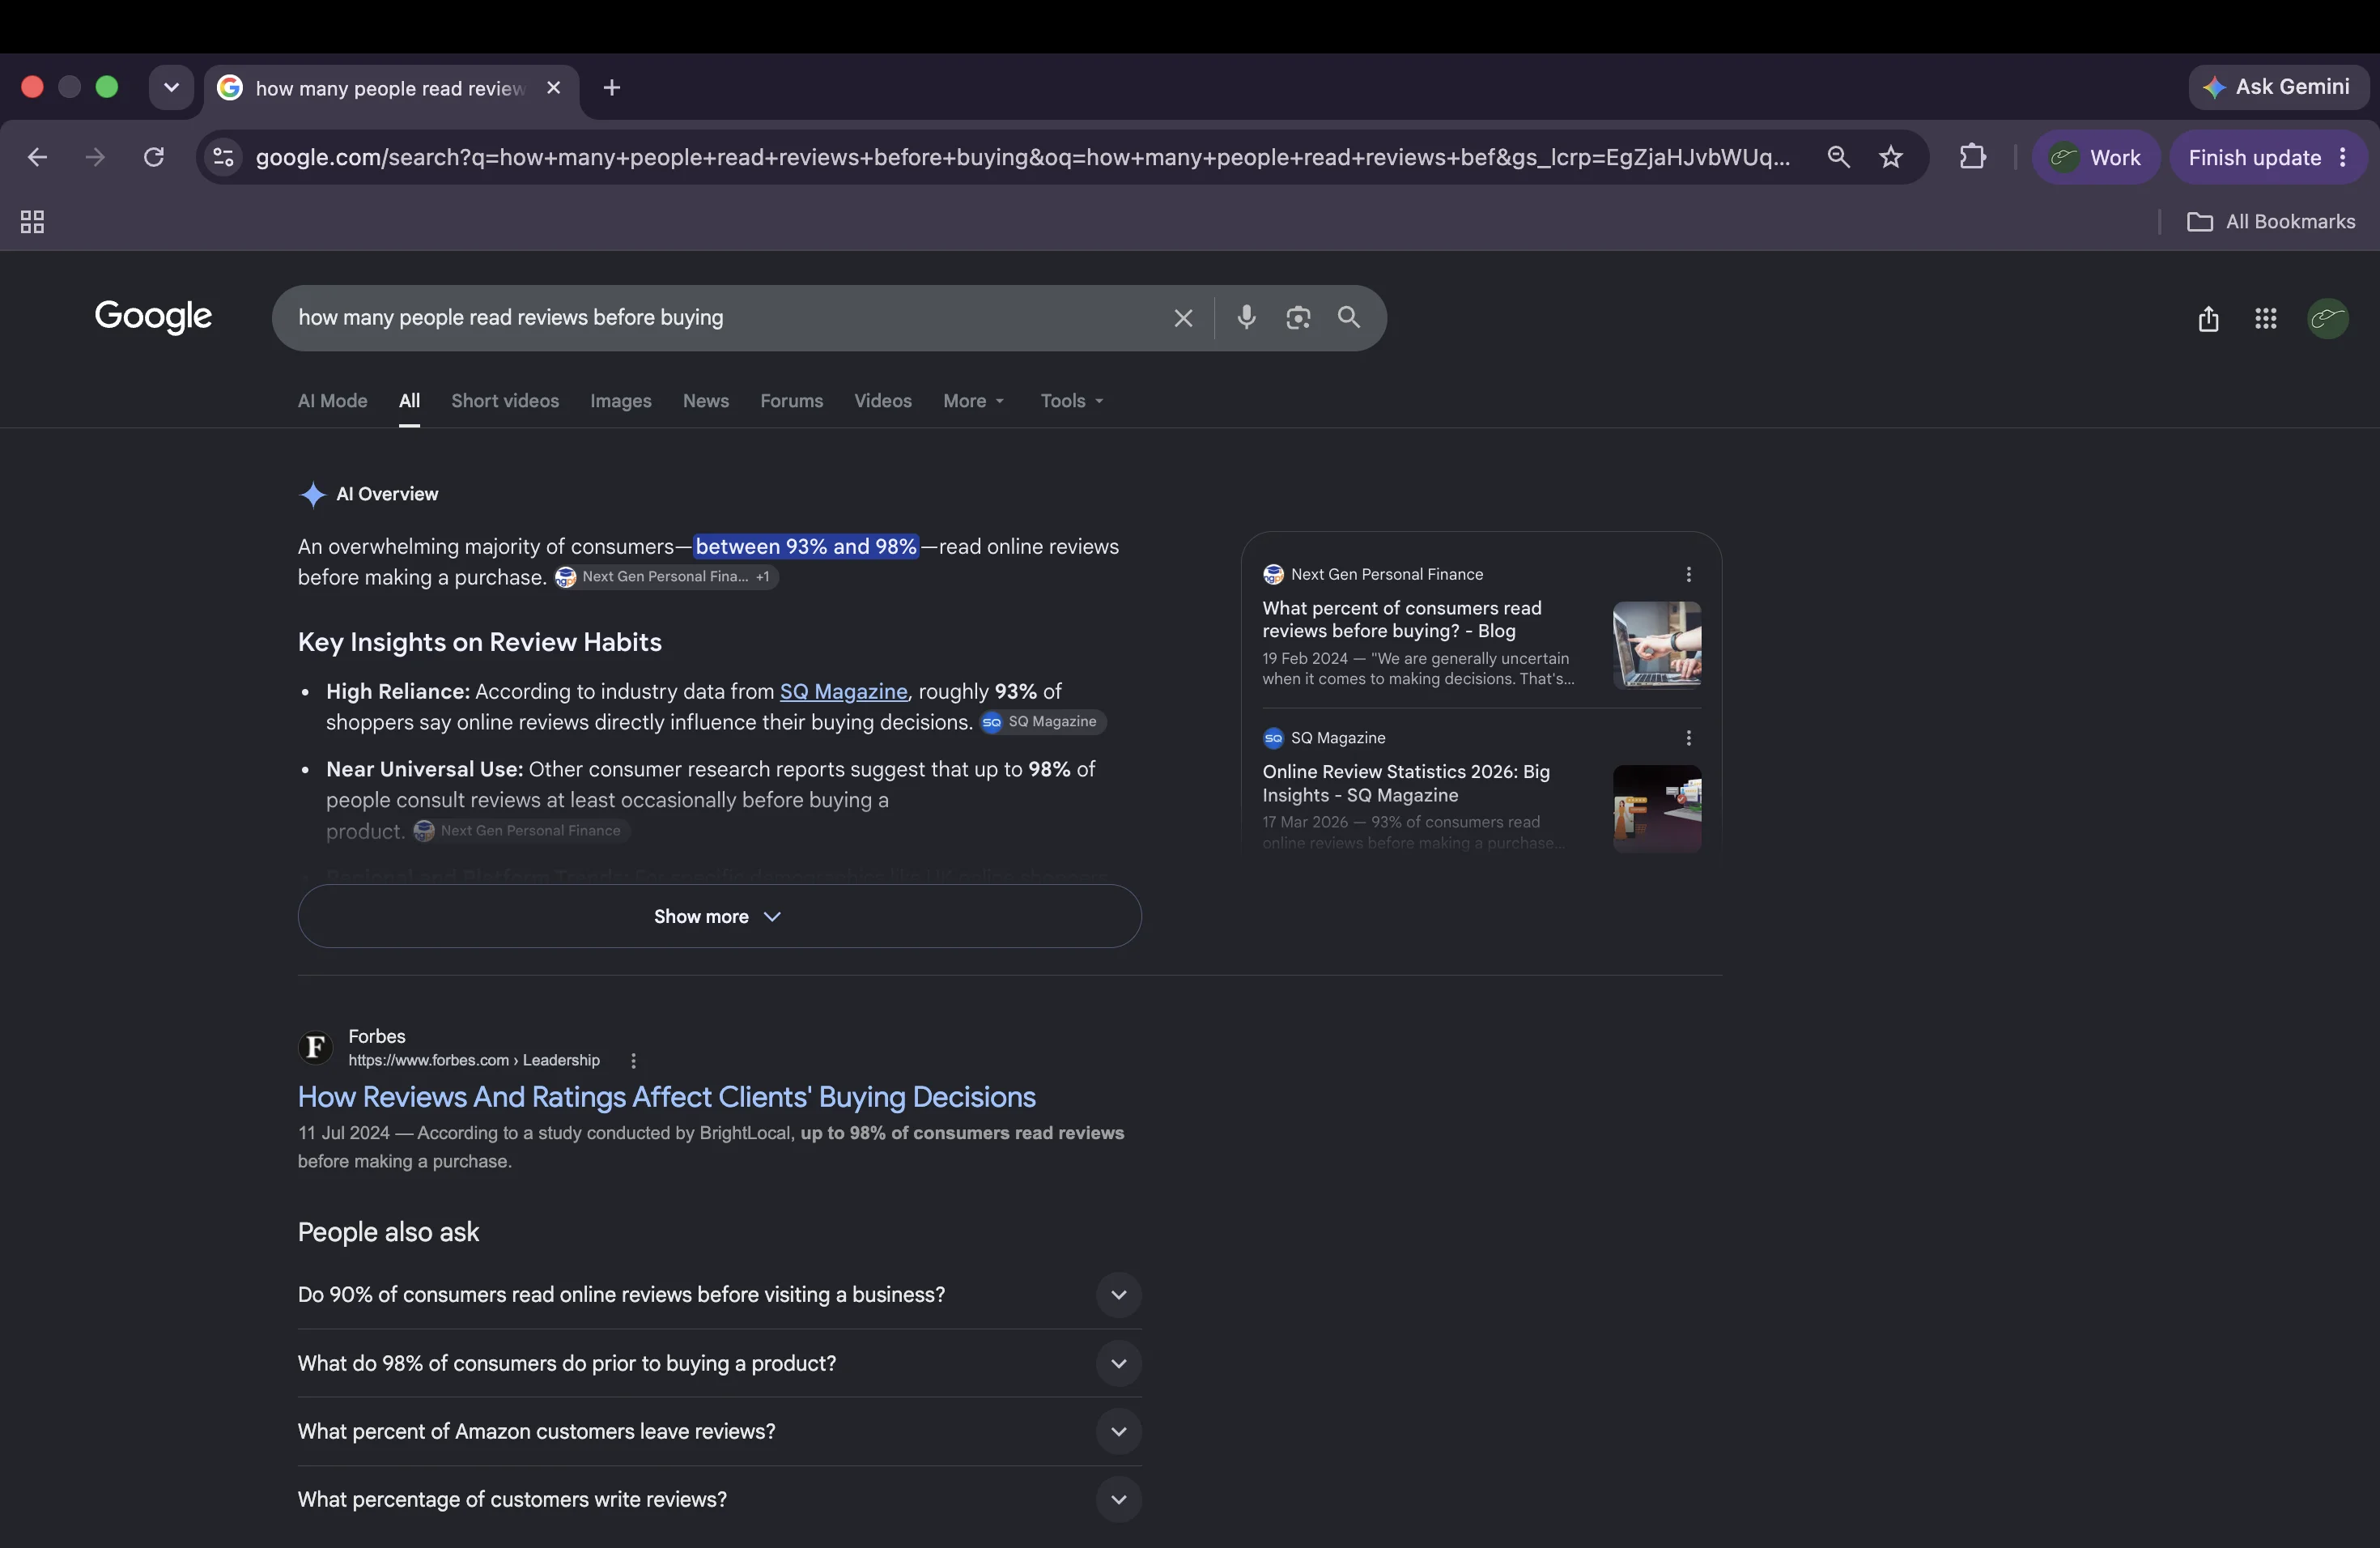Bookmark this page with the star icon
This screenshot has height=1548, width=2380.
click(1890, 157)
